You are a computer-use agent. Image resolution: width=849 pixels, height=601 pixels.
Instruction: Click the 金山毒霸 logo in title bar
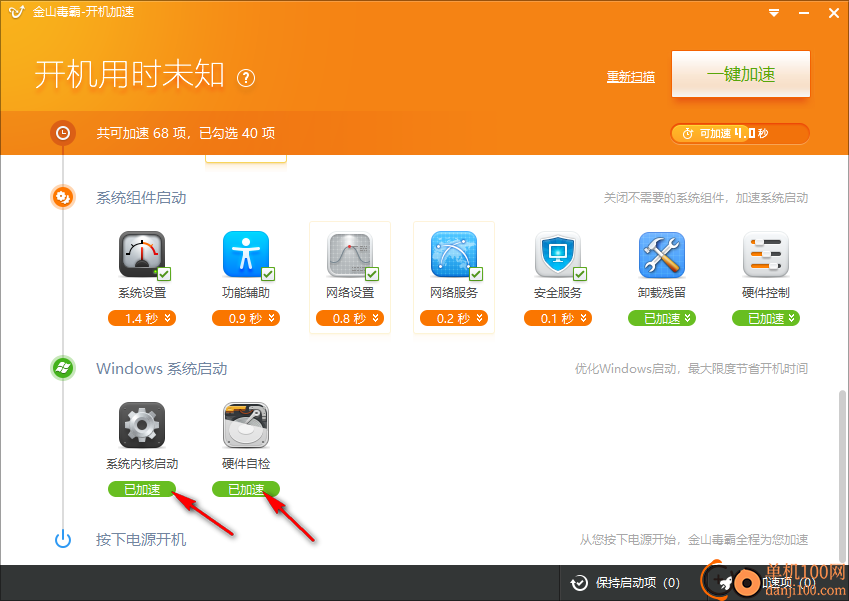pos(17,11)
